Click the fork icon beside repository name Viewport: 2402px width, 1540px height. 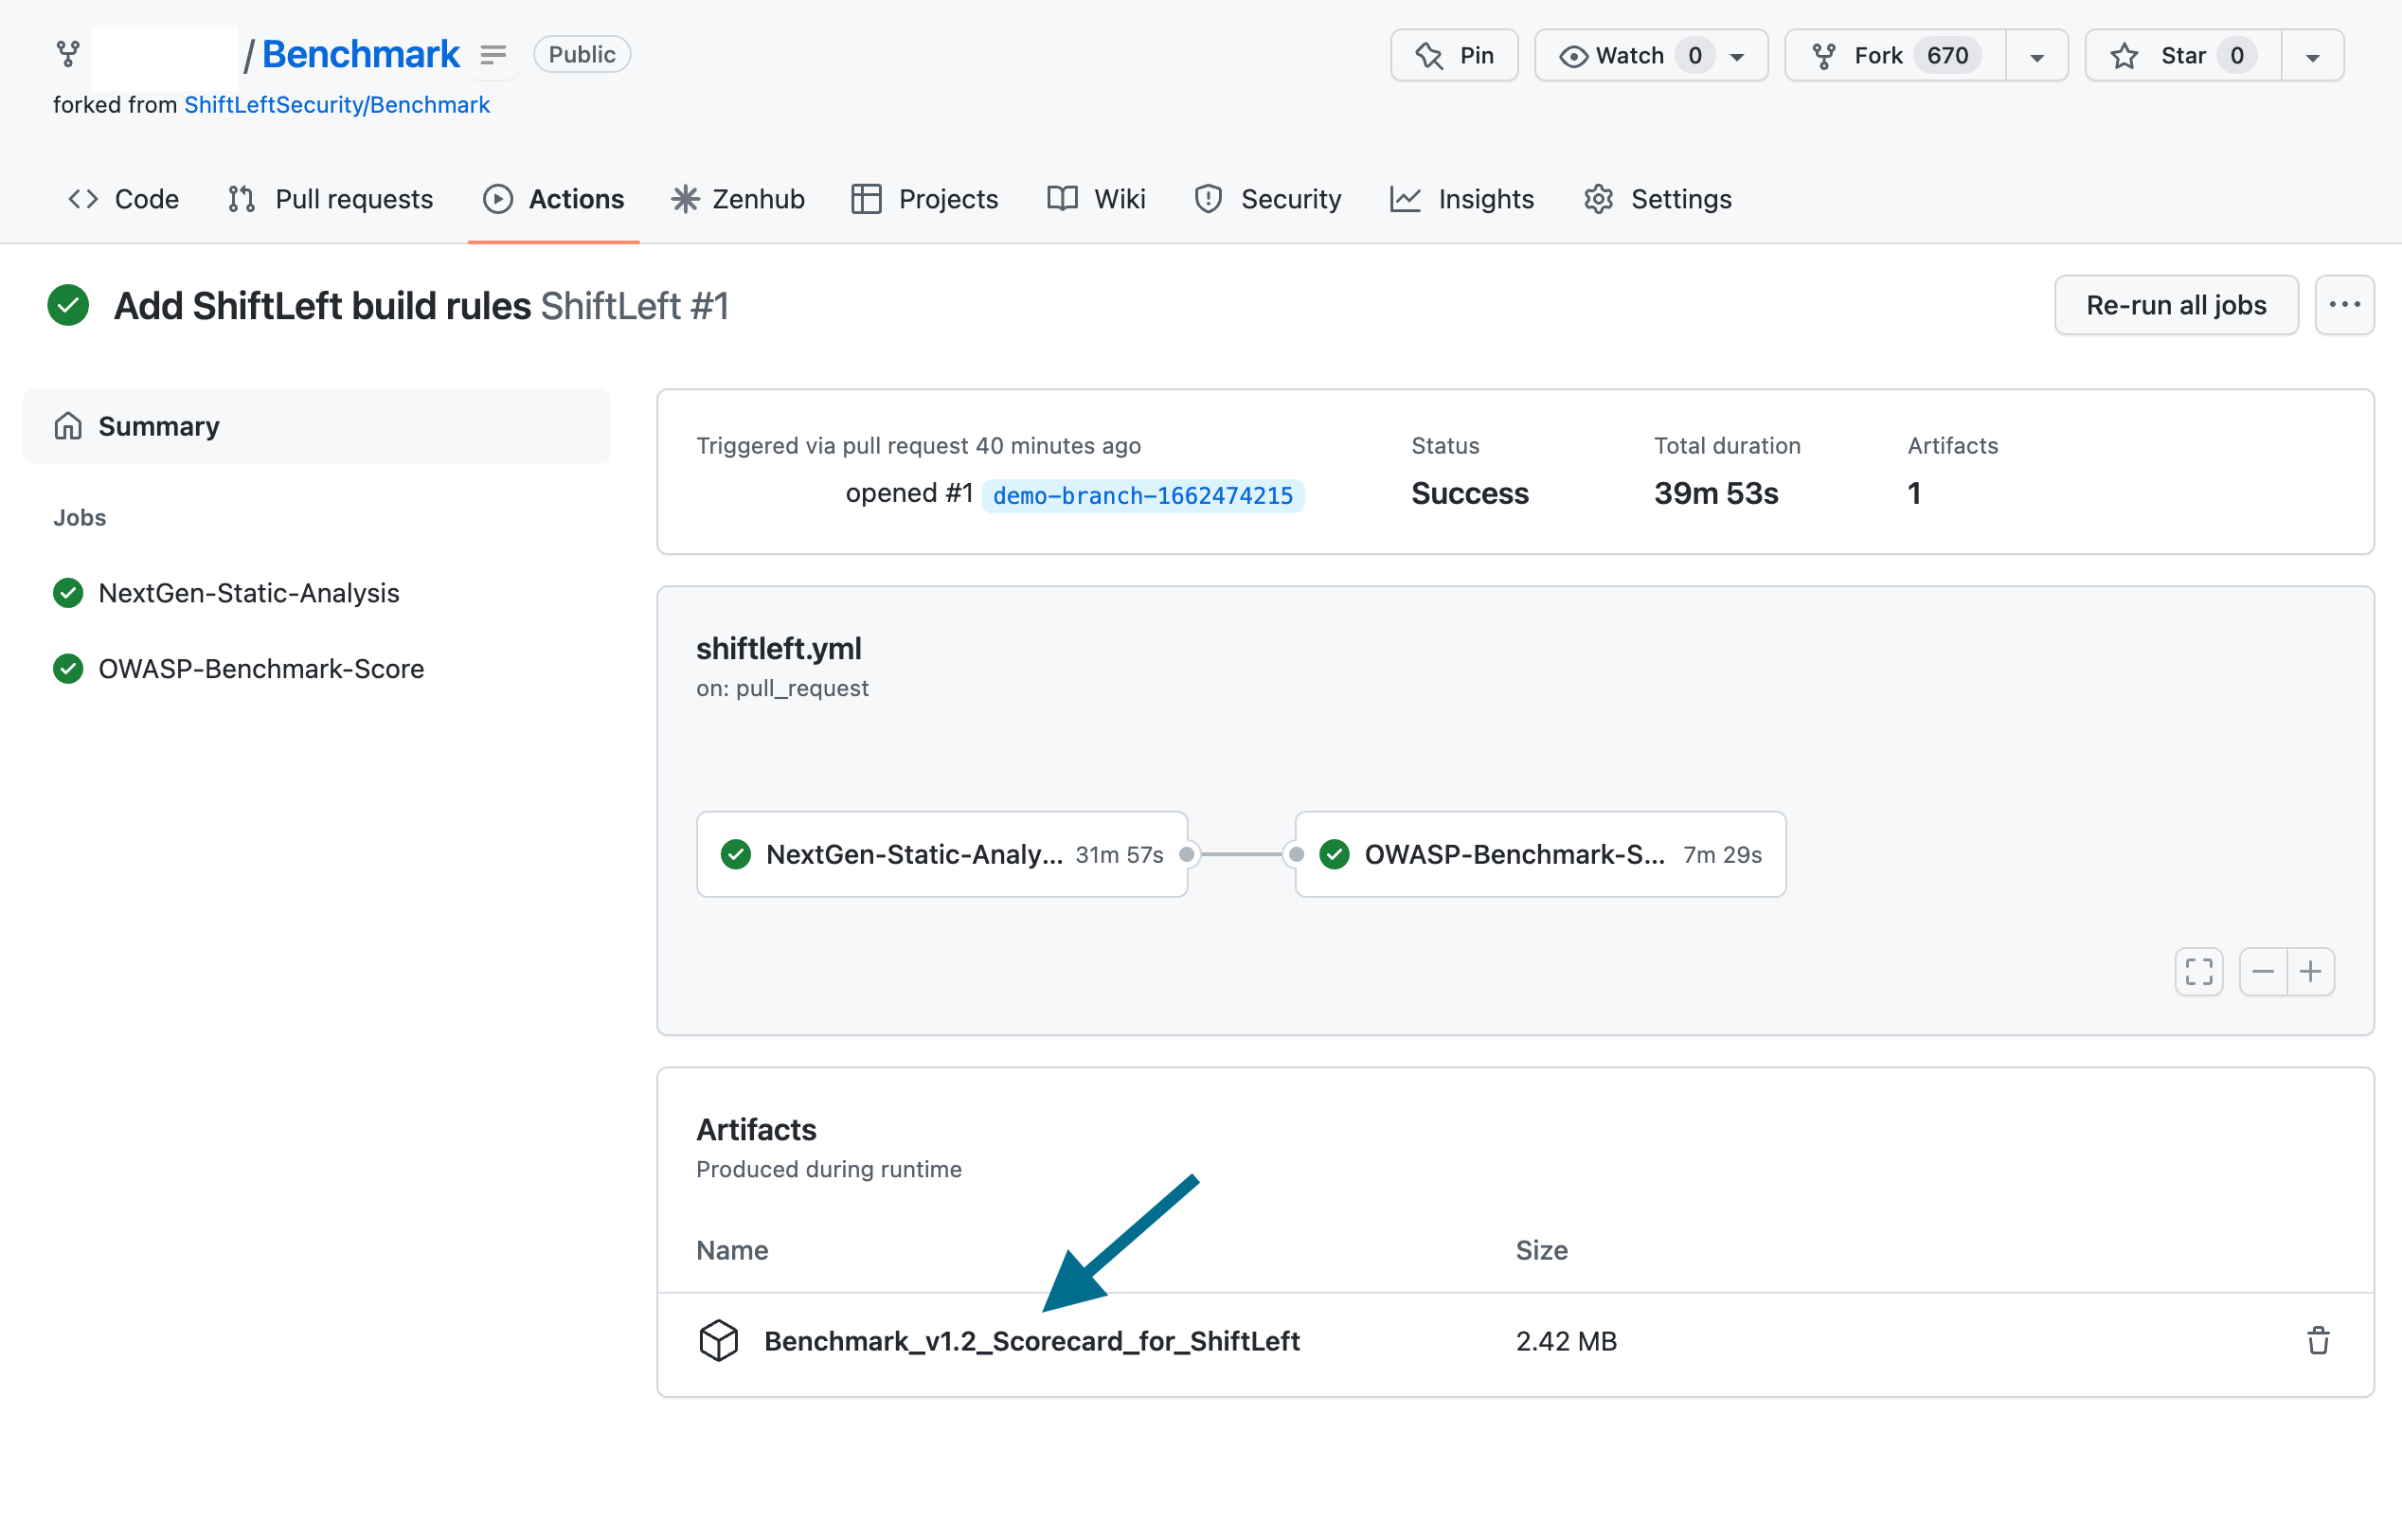(68, 54)
